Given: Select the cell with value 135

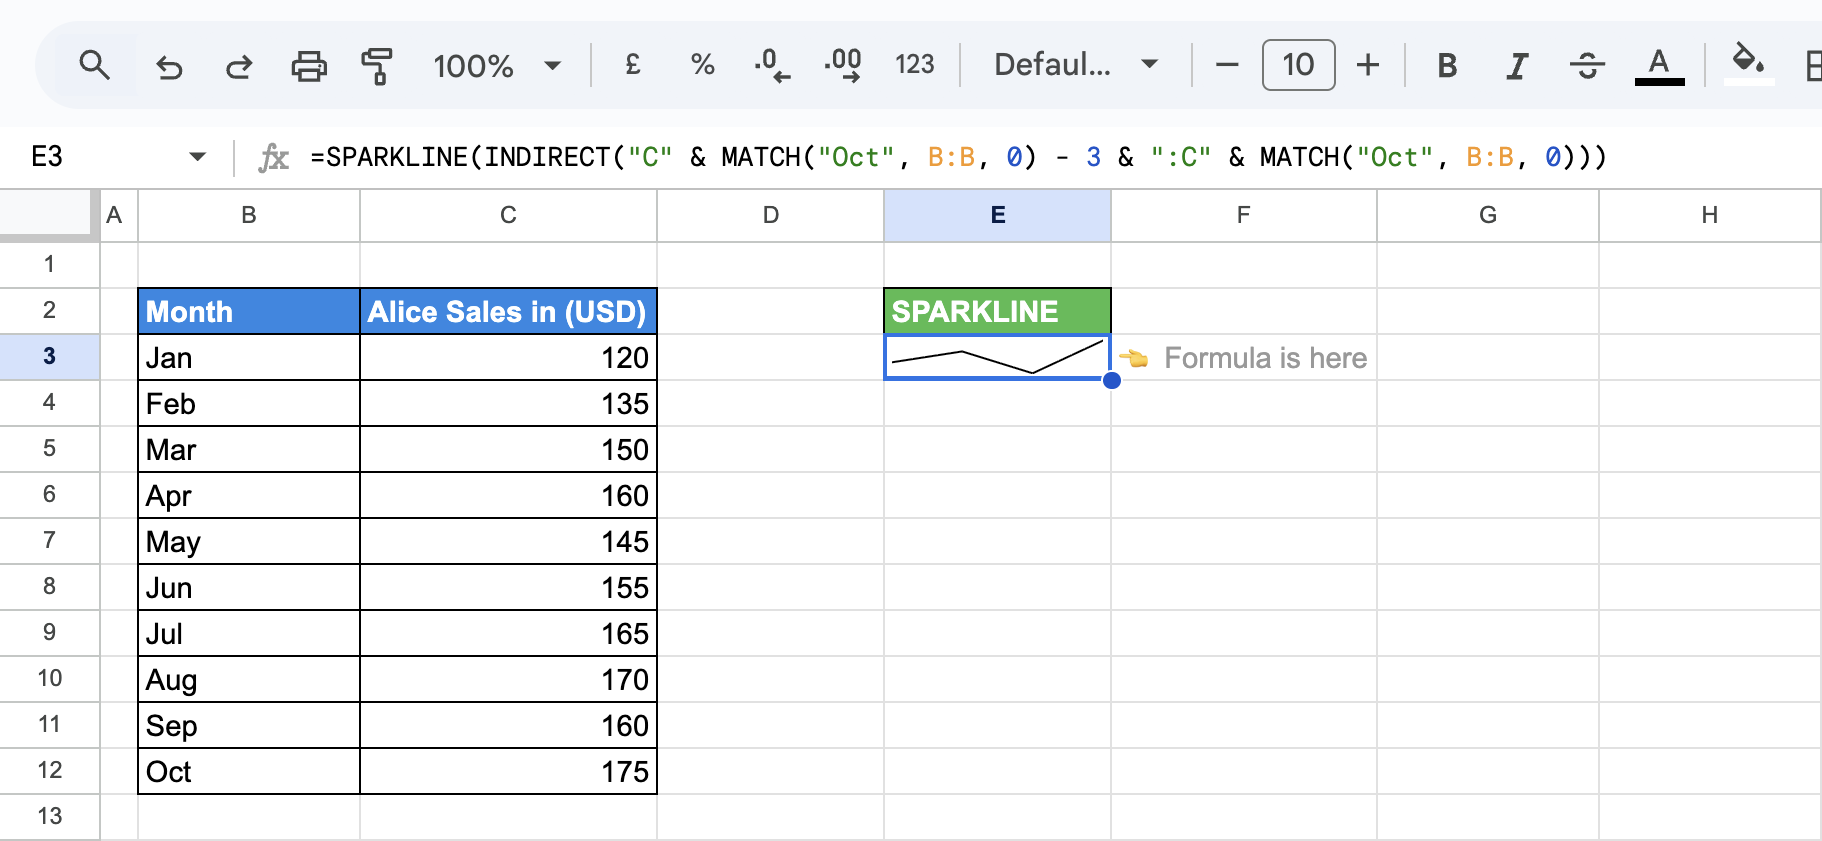Looking at the screenshot, I should click(508, 403).
